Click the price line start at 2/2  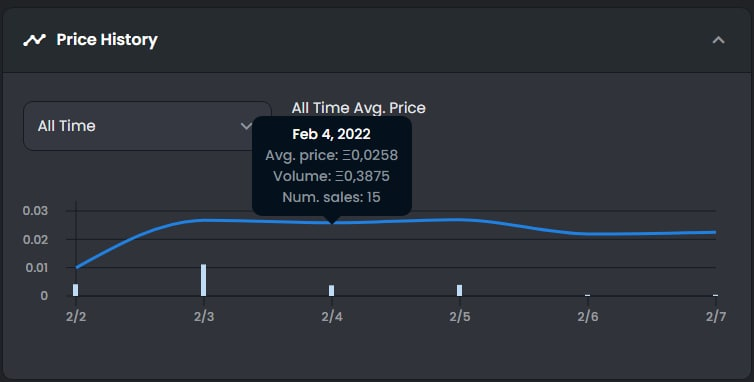[x=76, y=267]
